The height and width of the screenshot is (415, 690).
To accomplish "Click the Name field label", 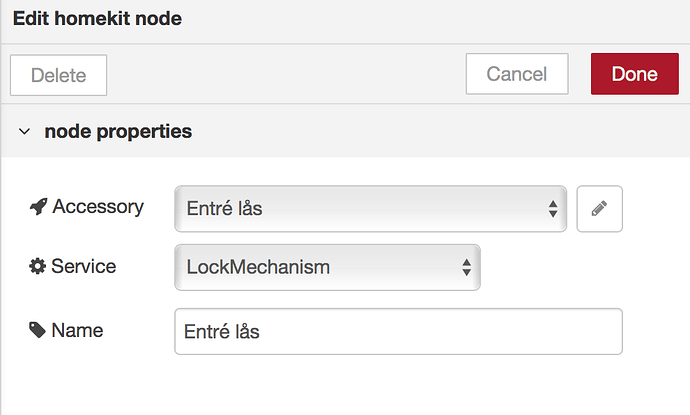I will pyautogui.click(x=77, y=330).
